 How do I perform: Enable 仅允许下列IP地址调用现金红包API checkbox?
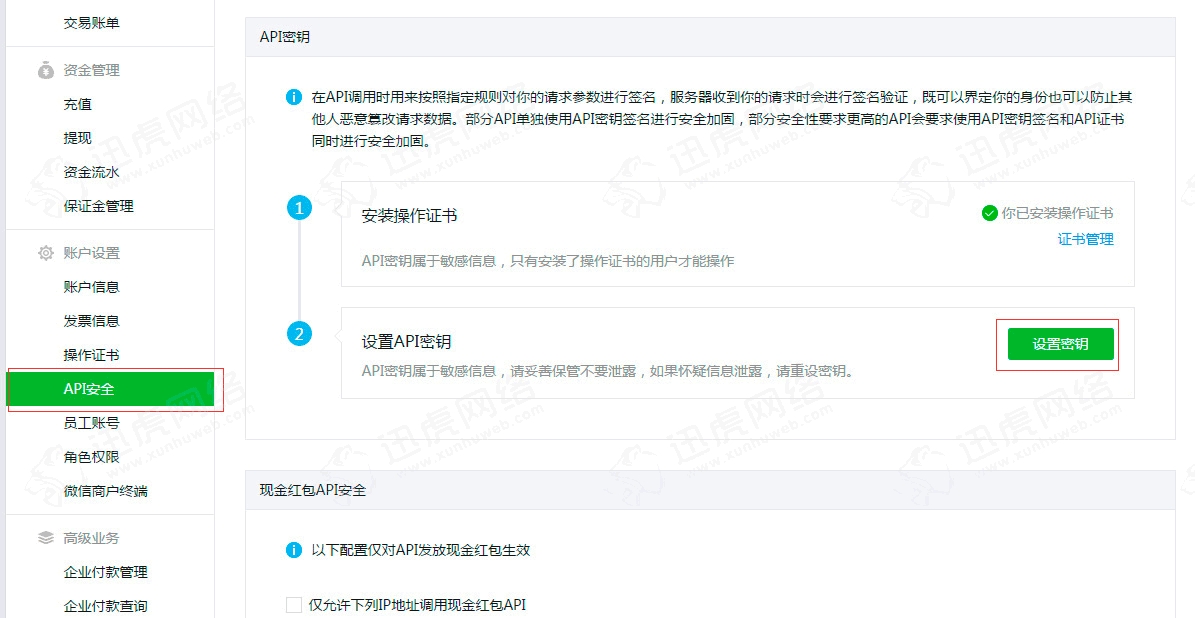click(294, 605)
